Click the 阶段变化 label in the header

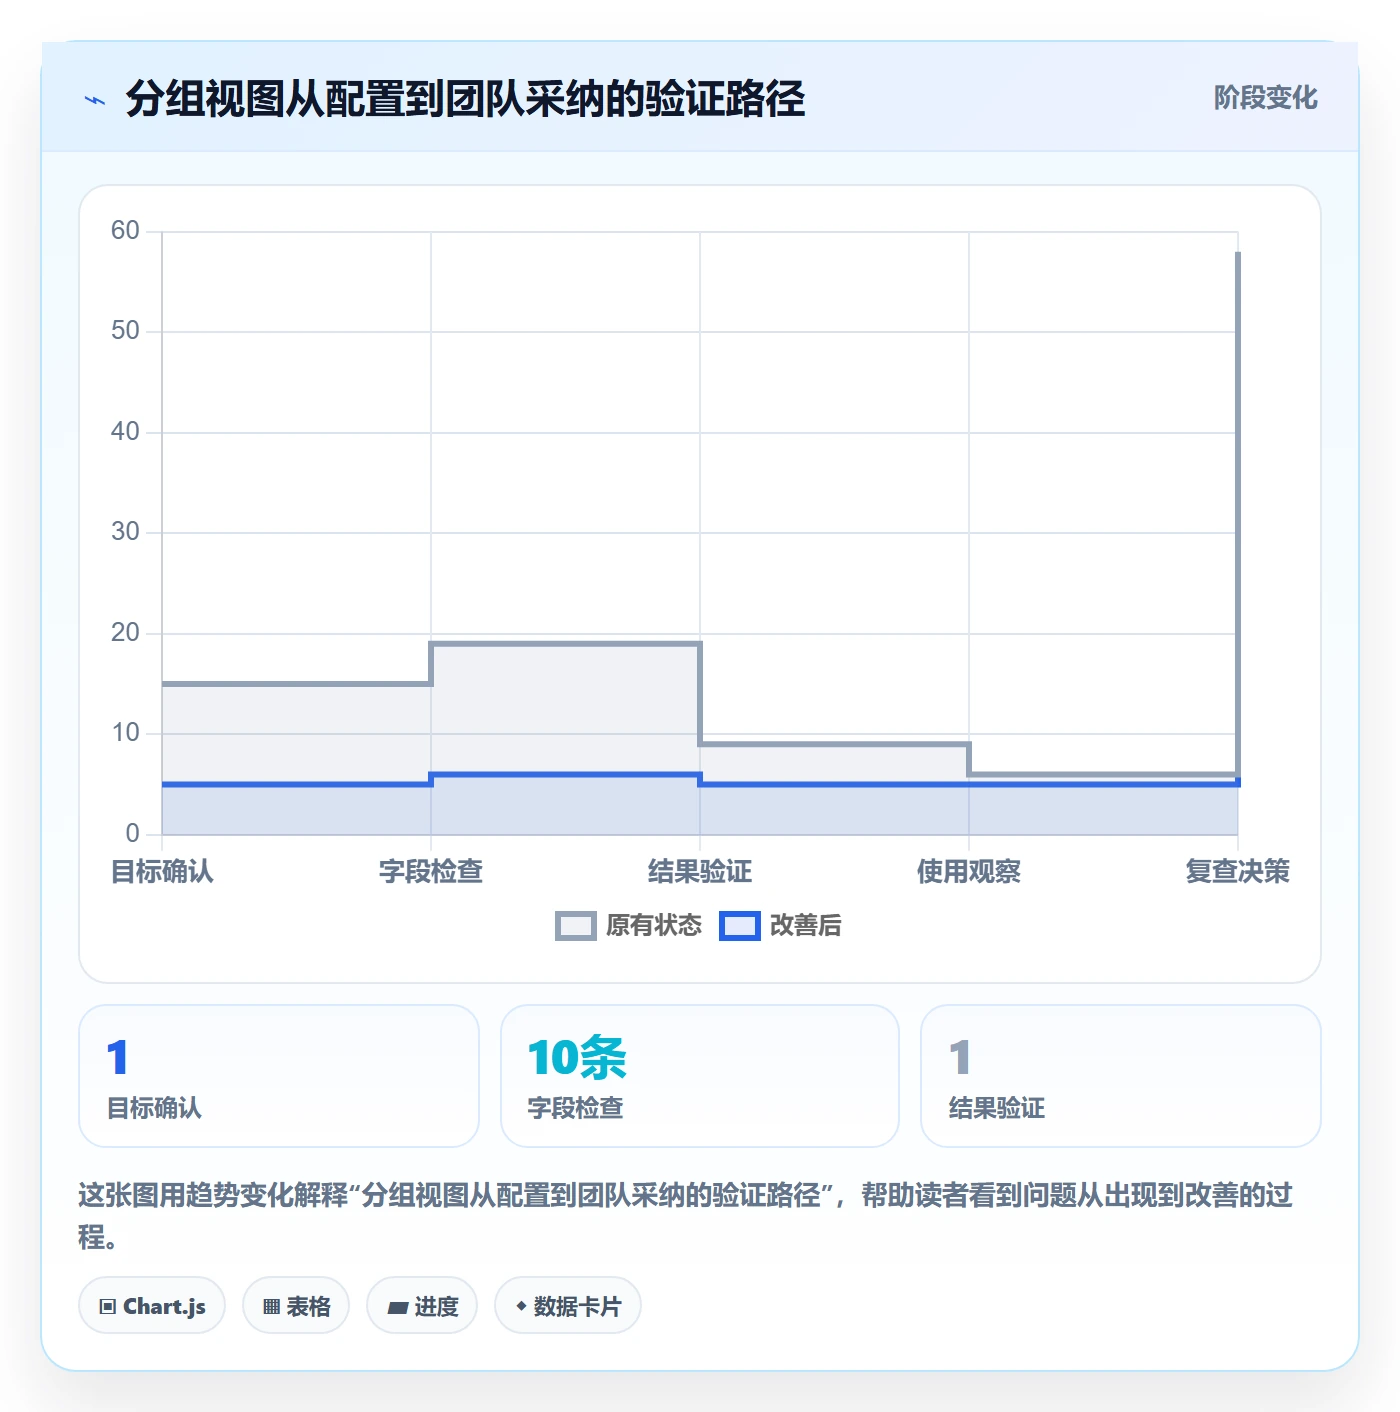click(x=1265, y=98)
